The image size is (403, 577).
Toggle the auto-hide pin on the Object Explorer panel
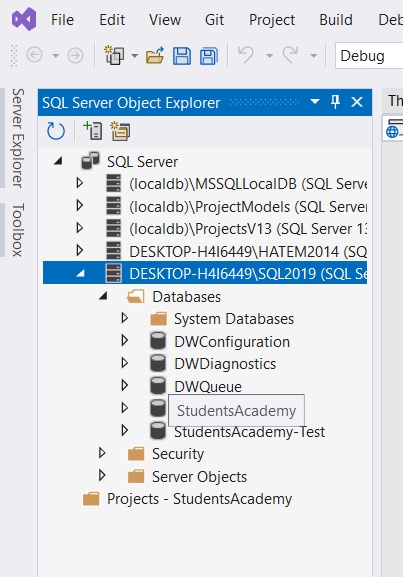(x=335, y=102)
